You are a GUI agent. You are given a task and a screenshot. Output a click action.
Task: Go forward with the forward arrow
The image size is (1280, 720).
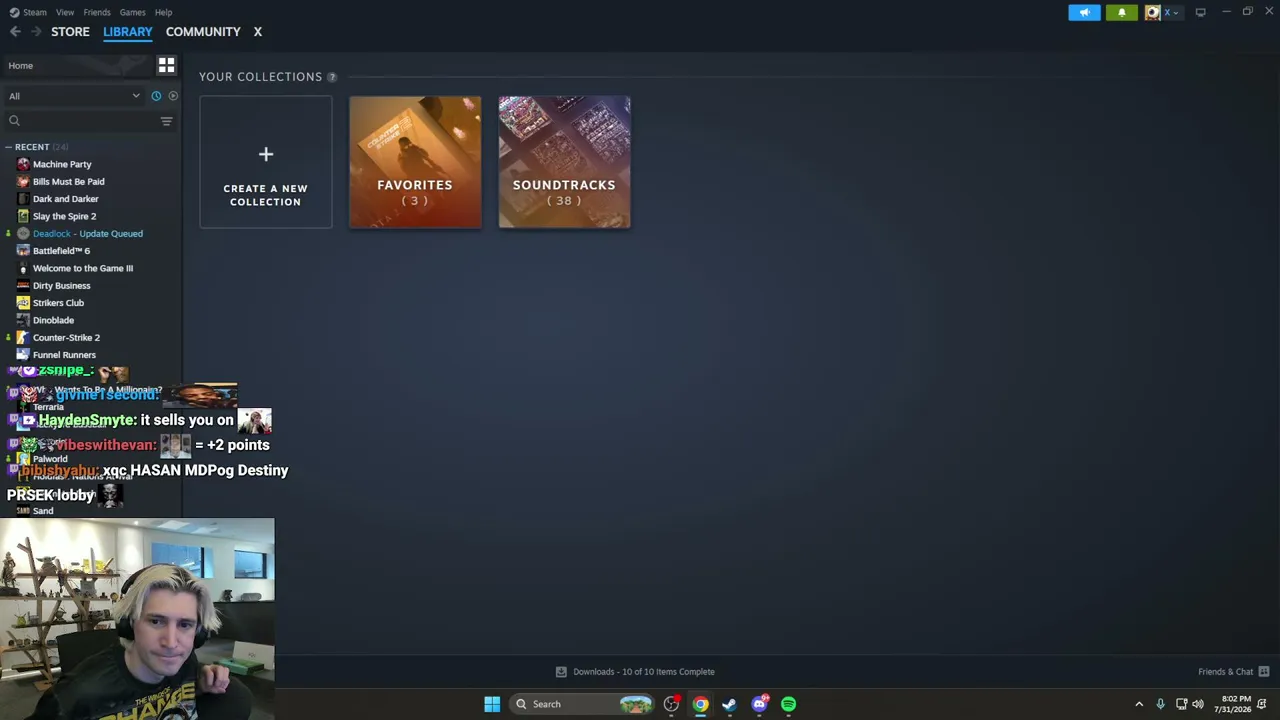coord(36,32)
